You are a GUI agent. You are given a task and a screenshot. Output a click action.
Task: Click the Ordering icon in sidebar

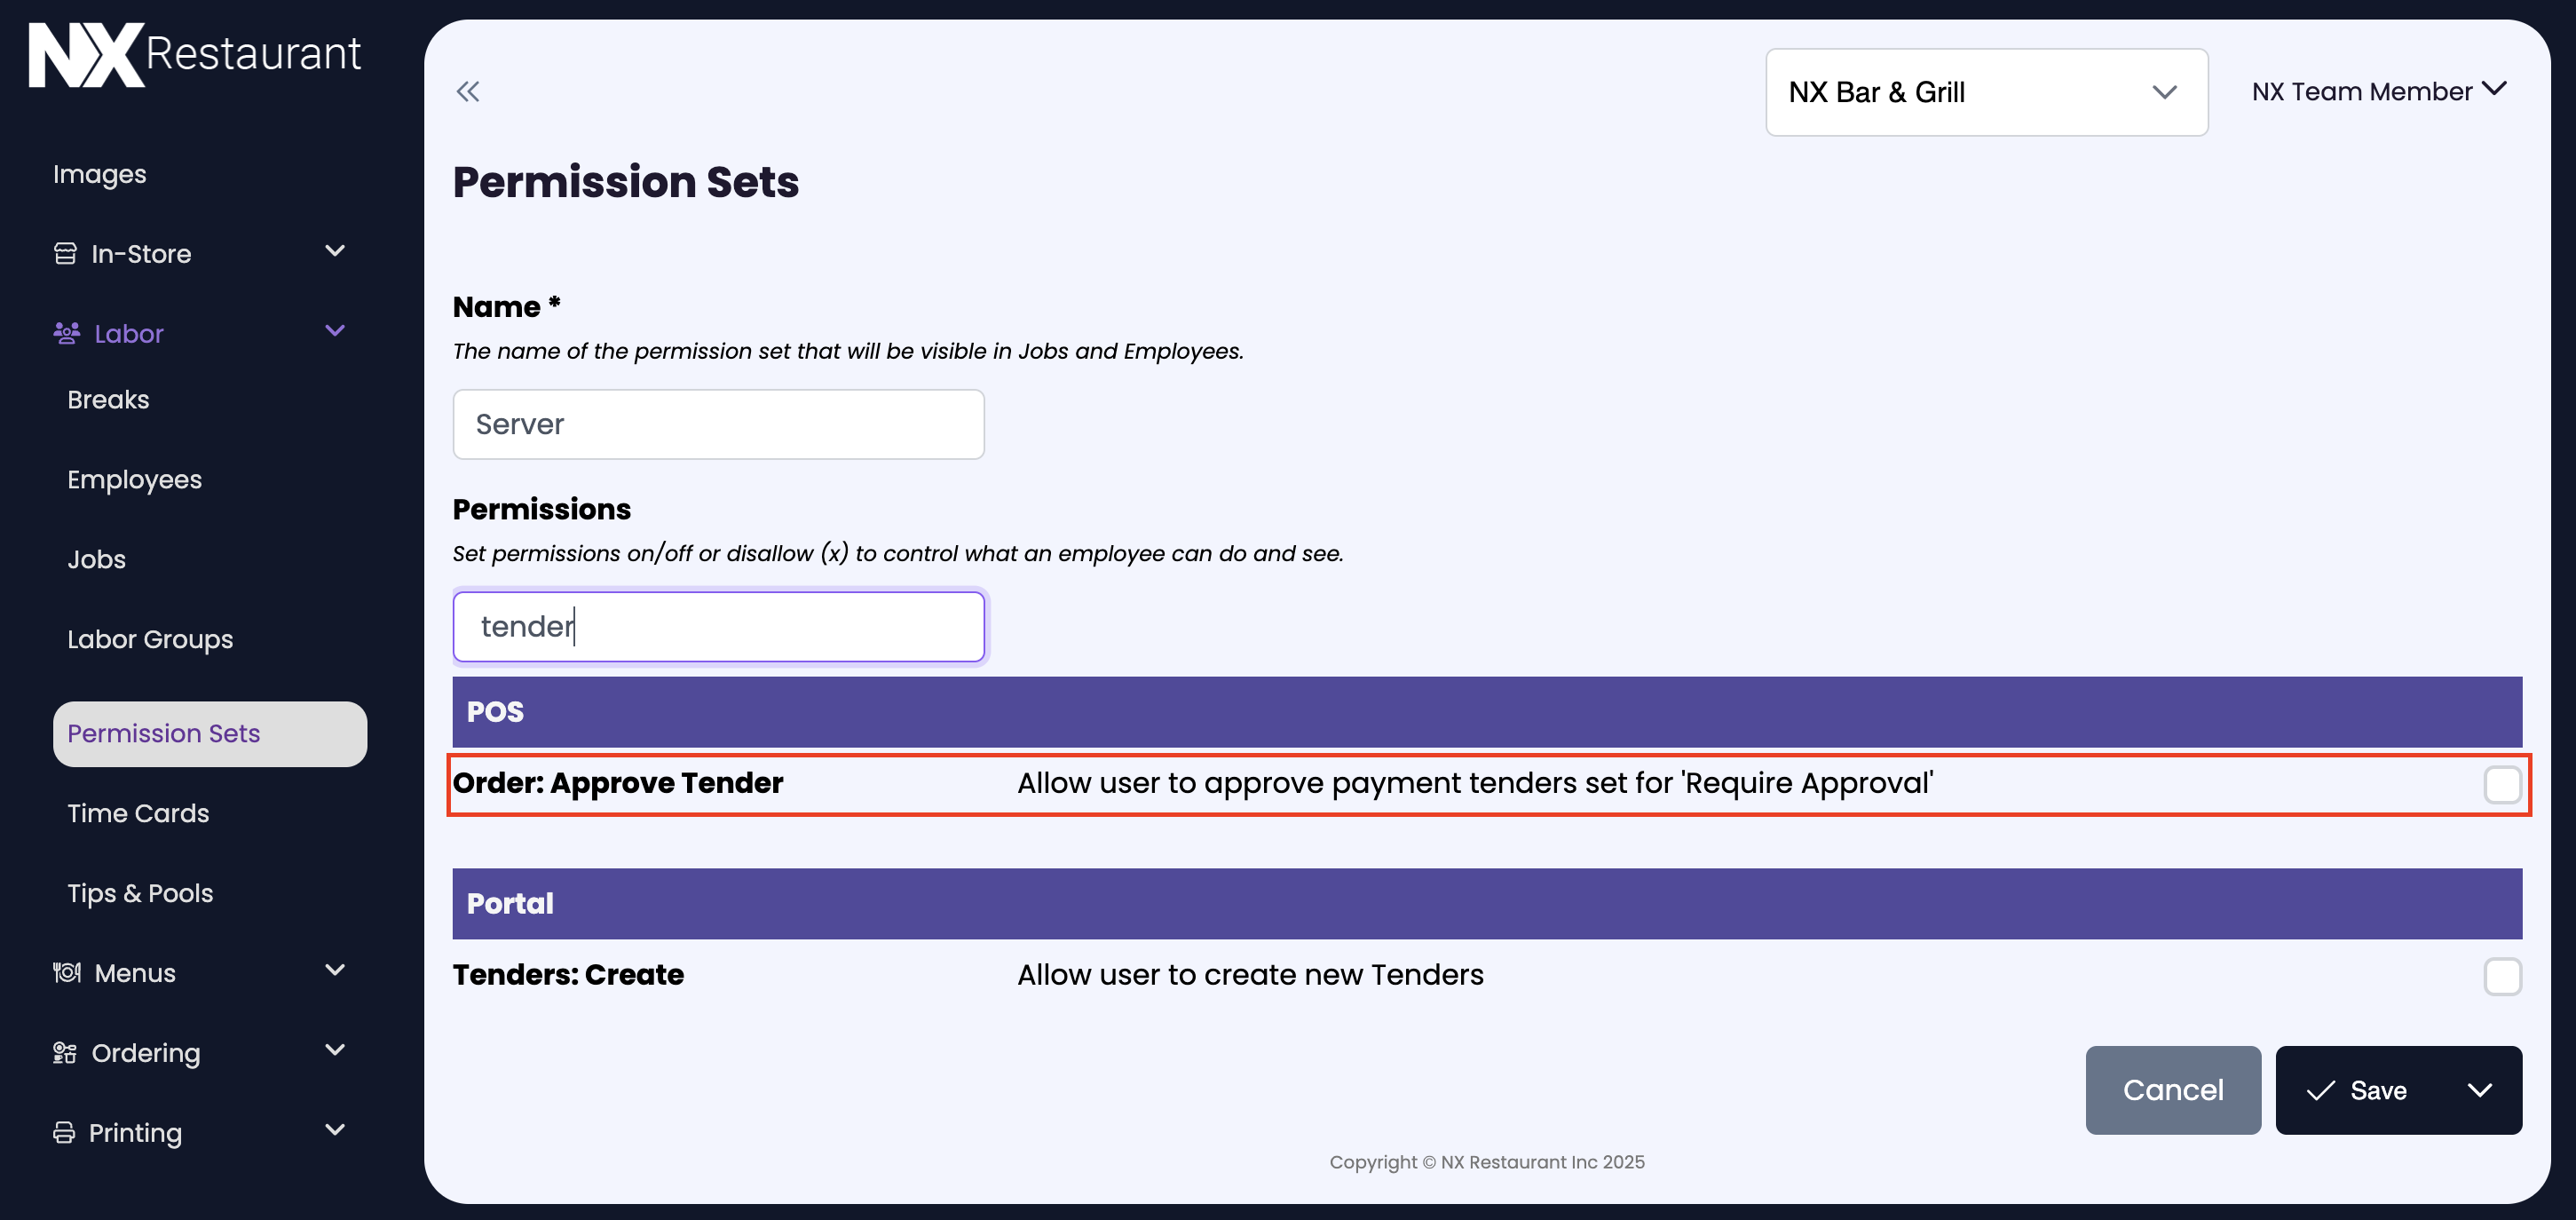point(64,1052)
